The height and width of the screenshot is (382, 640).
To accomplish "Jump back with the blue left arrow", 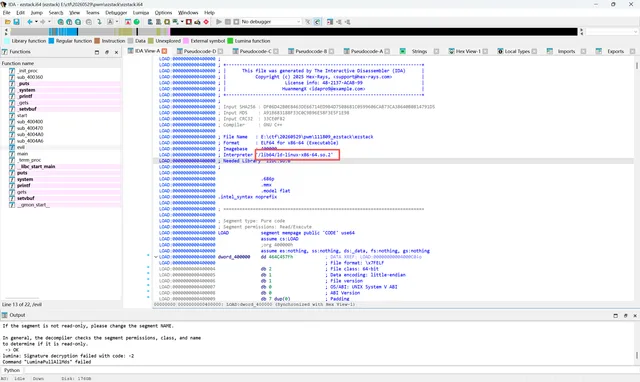I will 29,22.
